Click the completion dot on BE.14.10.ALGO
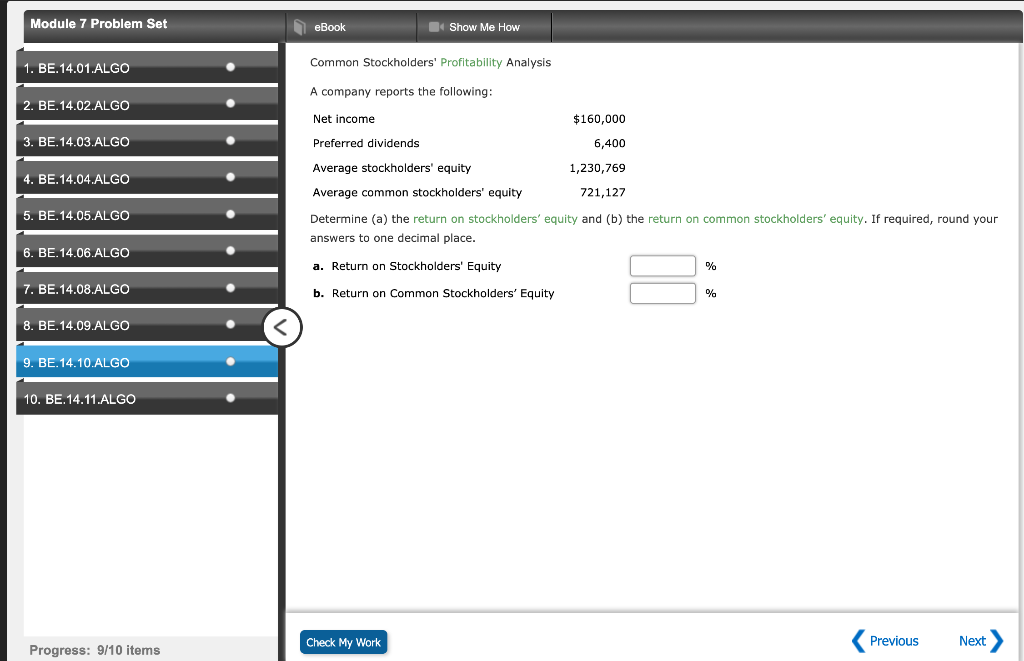Screen dimensions: 1024x661 (230, 362)
